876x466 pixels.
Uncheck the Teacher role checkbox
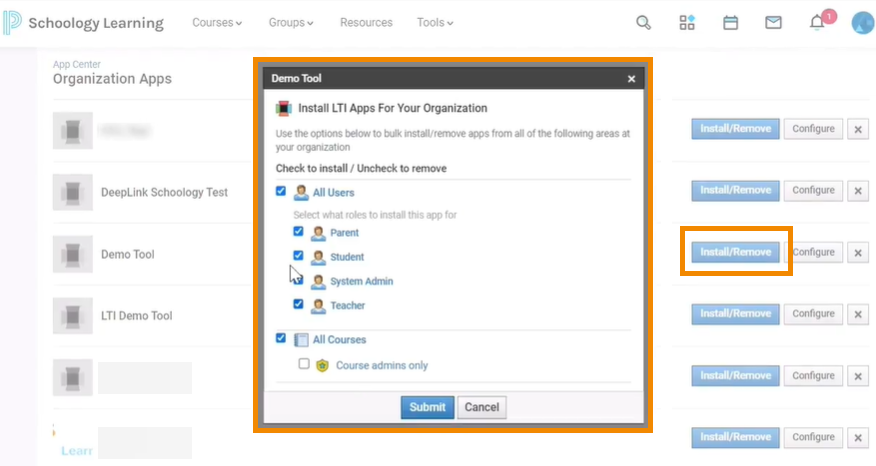pyautogui.click(x=298, y=304)
